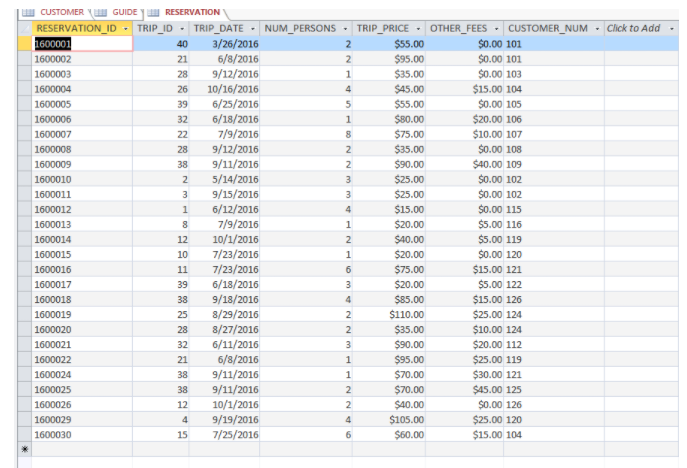
Task: Select reservation ID 1600030 cell
Action: pyautogui.click(x=82, y=435)
